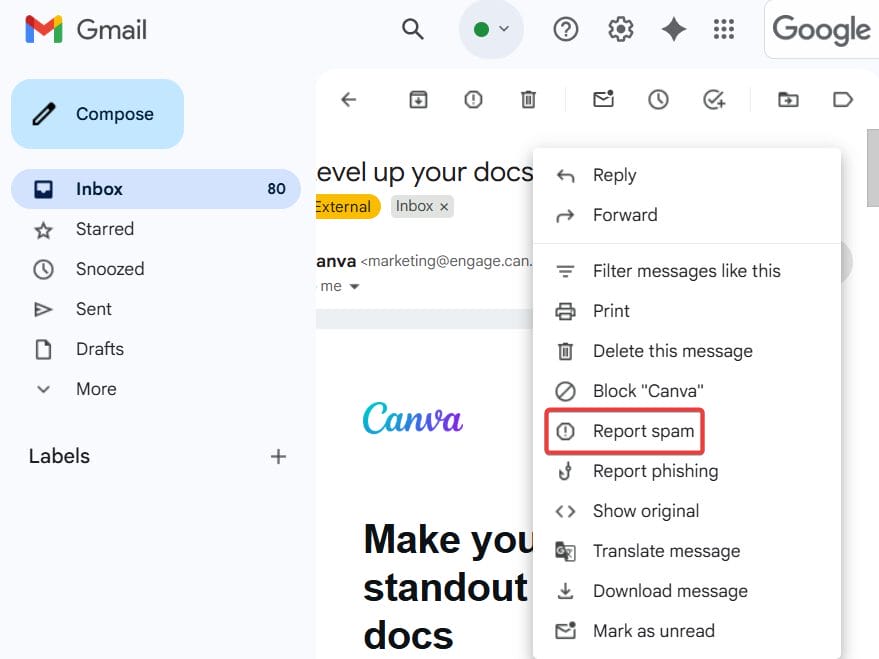The image size is (879, 659).
Task: Choose Delete this message
Action: (687, 351)
